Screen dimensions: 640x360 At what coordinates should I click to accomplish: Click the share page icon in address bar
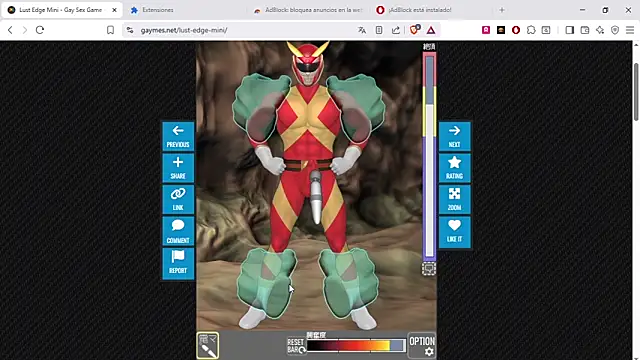coord(396,30)
